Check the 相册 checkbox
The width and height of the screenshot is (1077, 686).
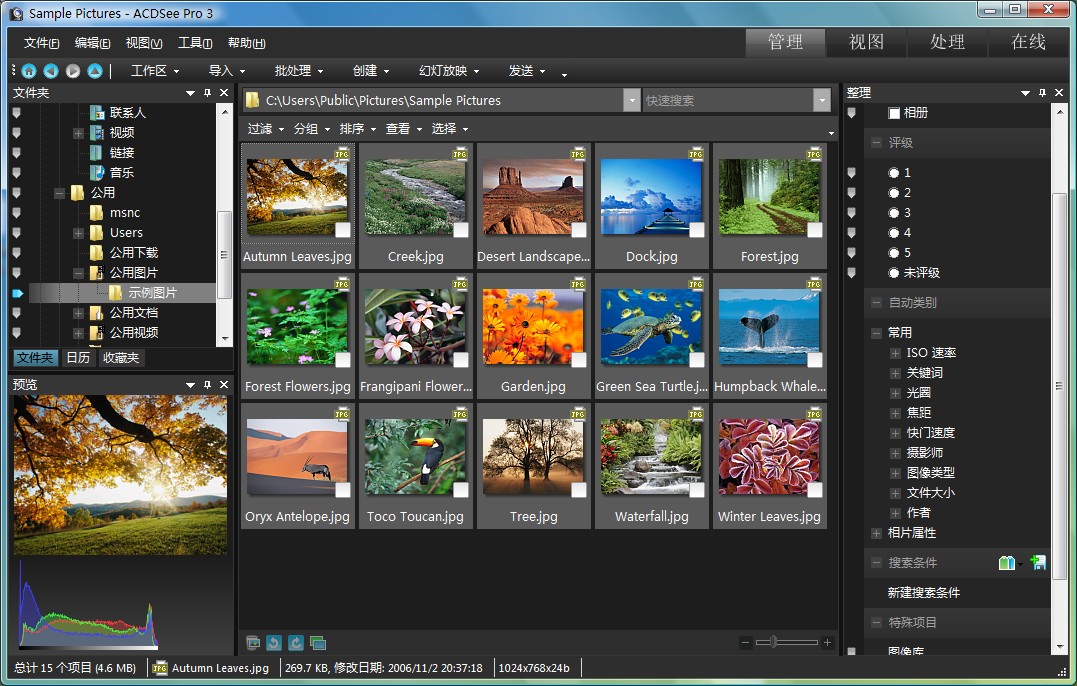(x=894, y=113)
